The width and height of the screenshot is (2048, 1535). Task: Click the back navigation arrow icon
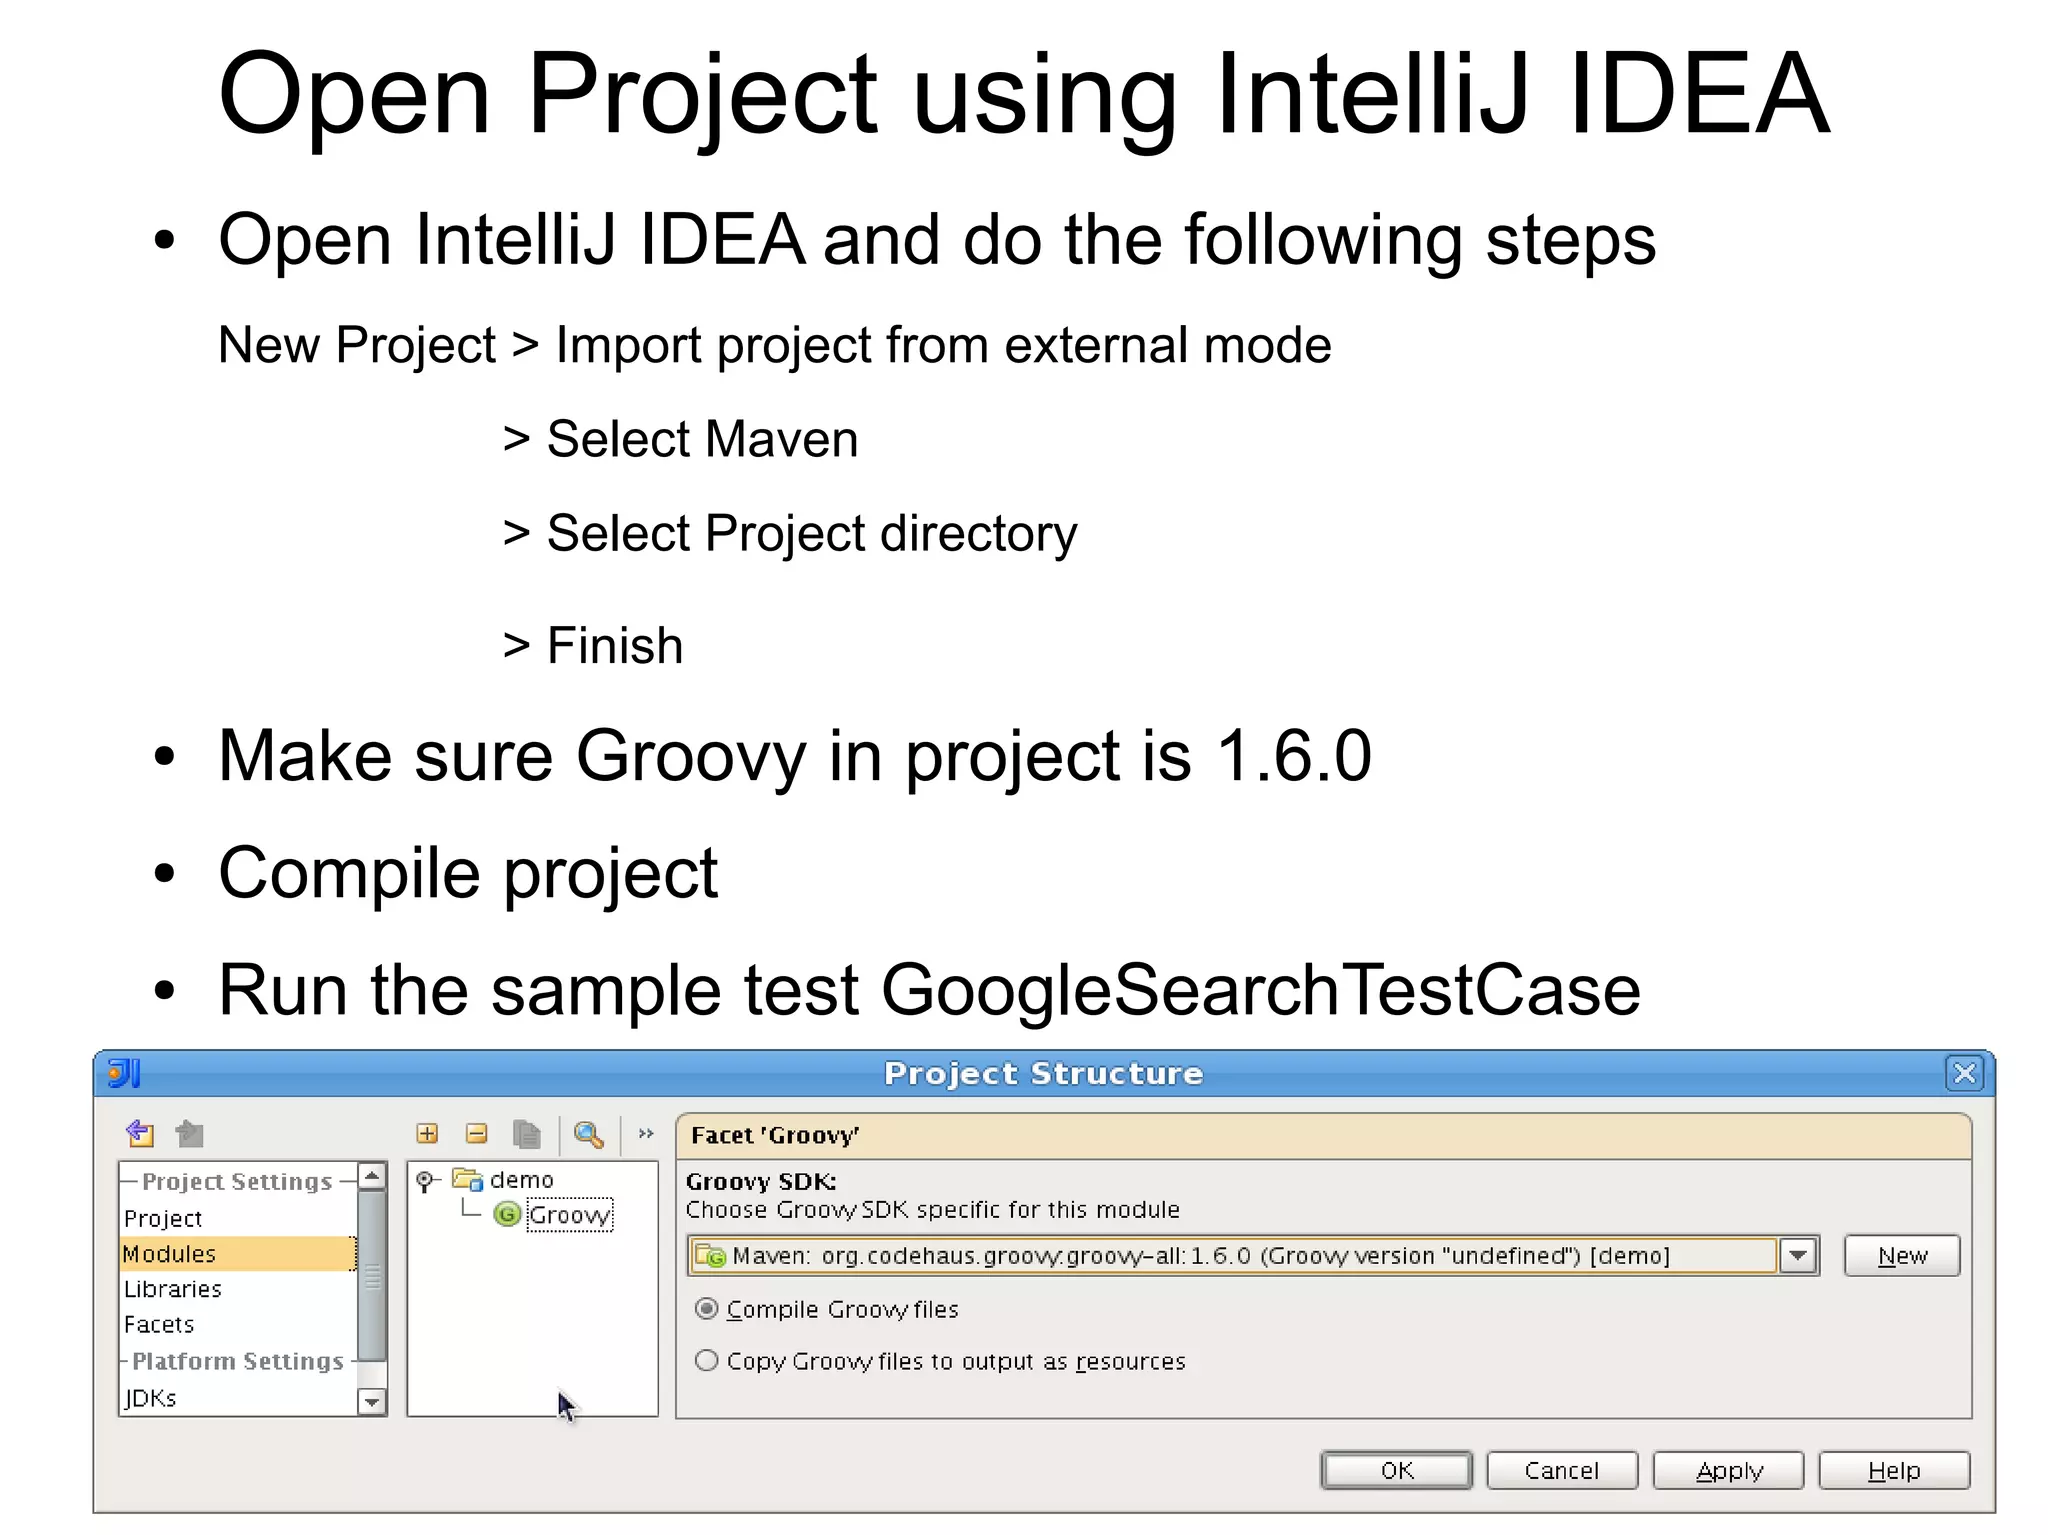(x=140, y=1133)
